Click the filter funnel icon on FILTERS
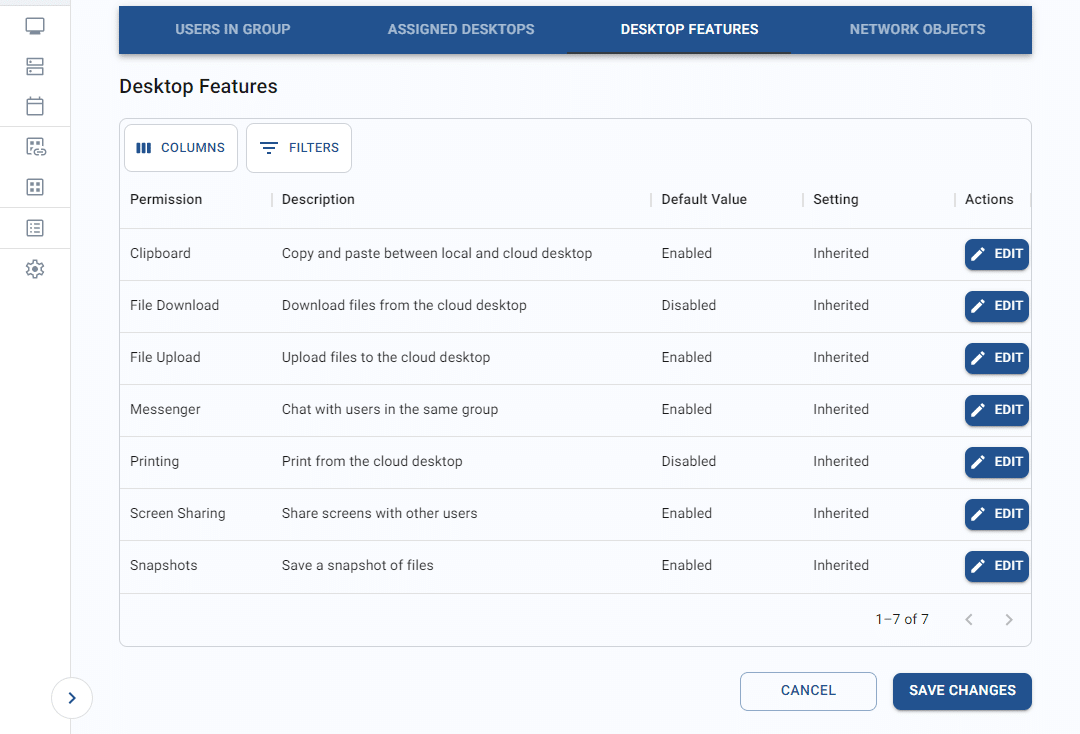This screenshot has height=734, width=1080. (268, 147)
